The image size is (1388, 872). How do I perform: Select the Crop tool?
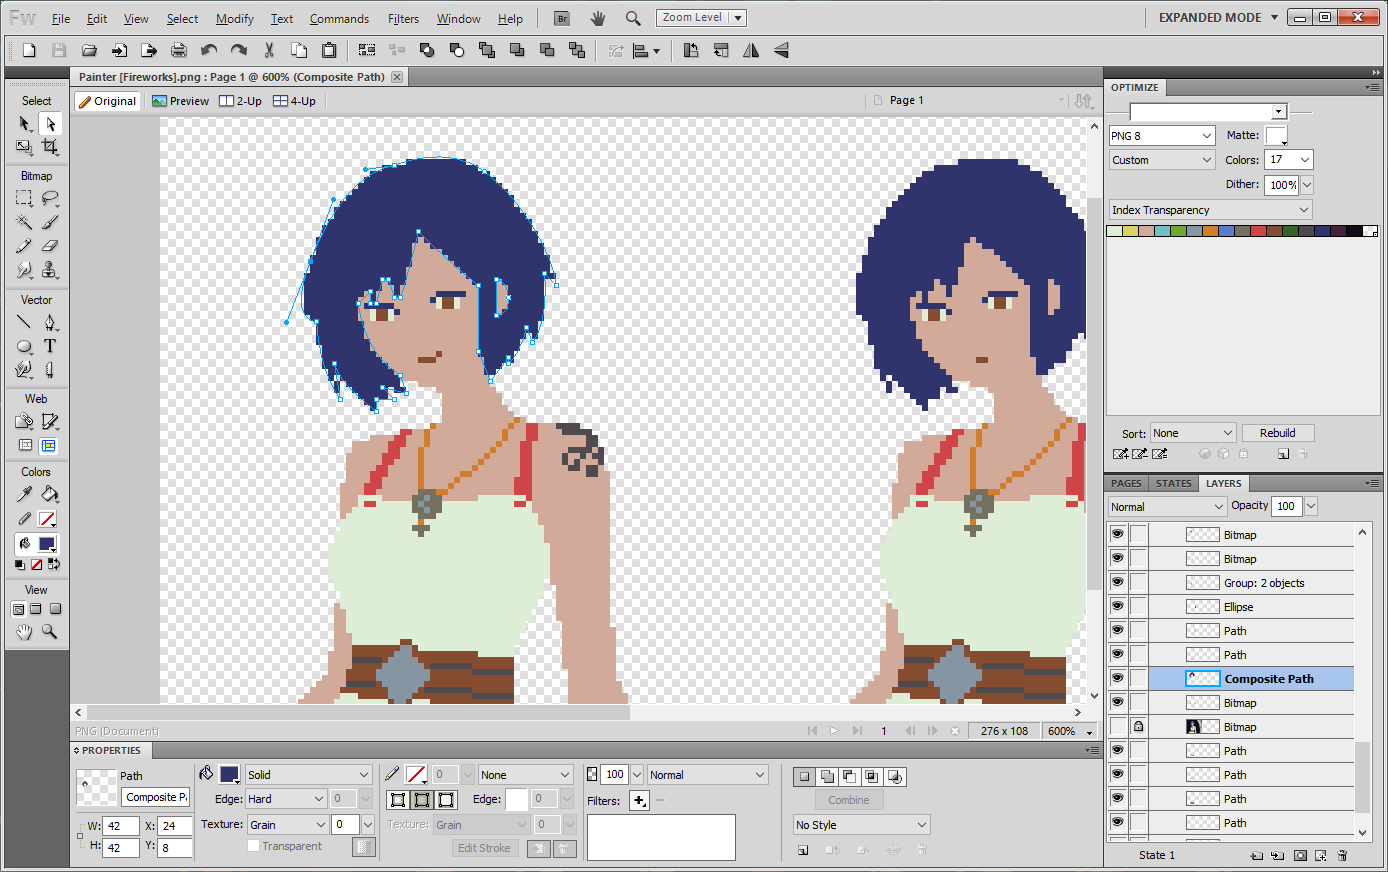pyautogui.click(x=49, y=147)
